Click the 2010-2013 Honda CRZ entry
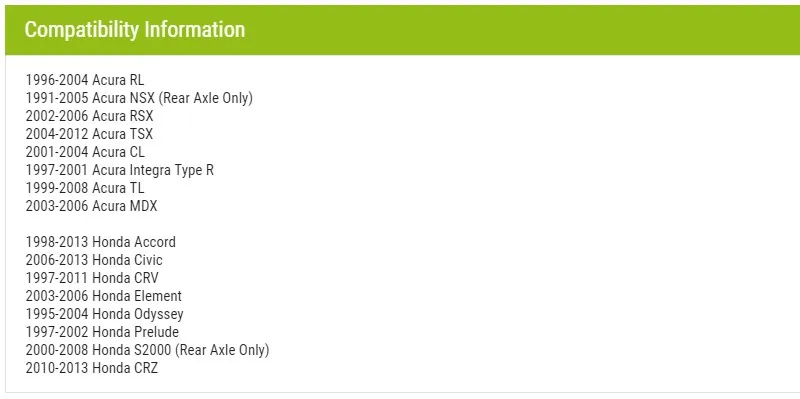 pyautogui.click(x=92, y=368)
